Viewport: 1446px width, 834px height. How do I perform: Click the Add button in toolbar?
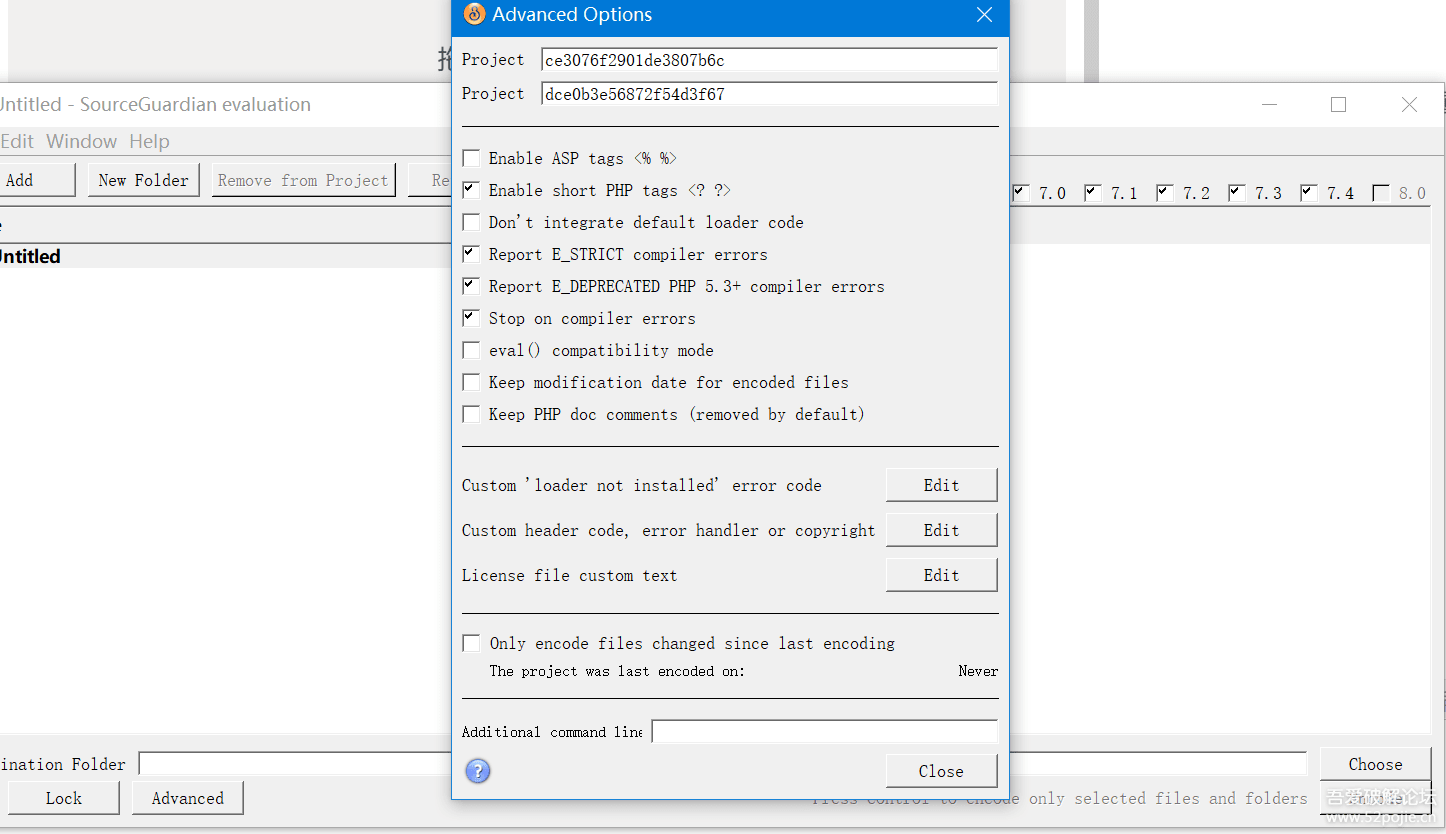pos(36,180)
